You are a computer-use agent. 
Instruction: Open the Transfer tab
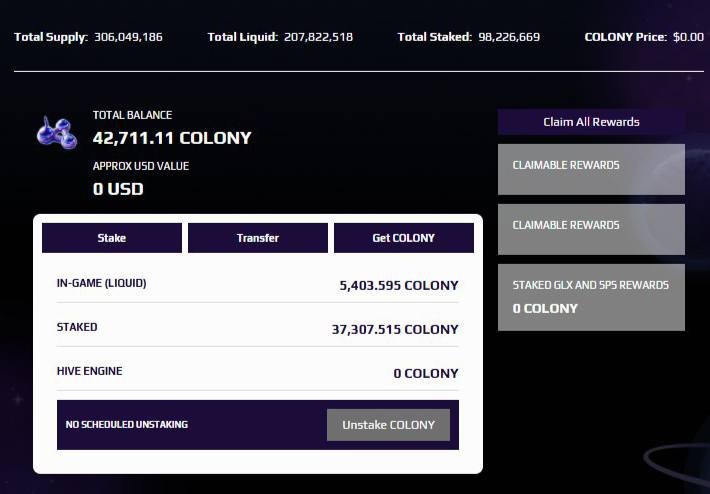click(x=258, y=238)
